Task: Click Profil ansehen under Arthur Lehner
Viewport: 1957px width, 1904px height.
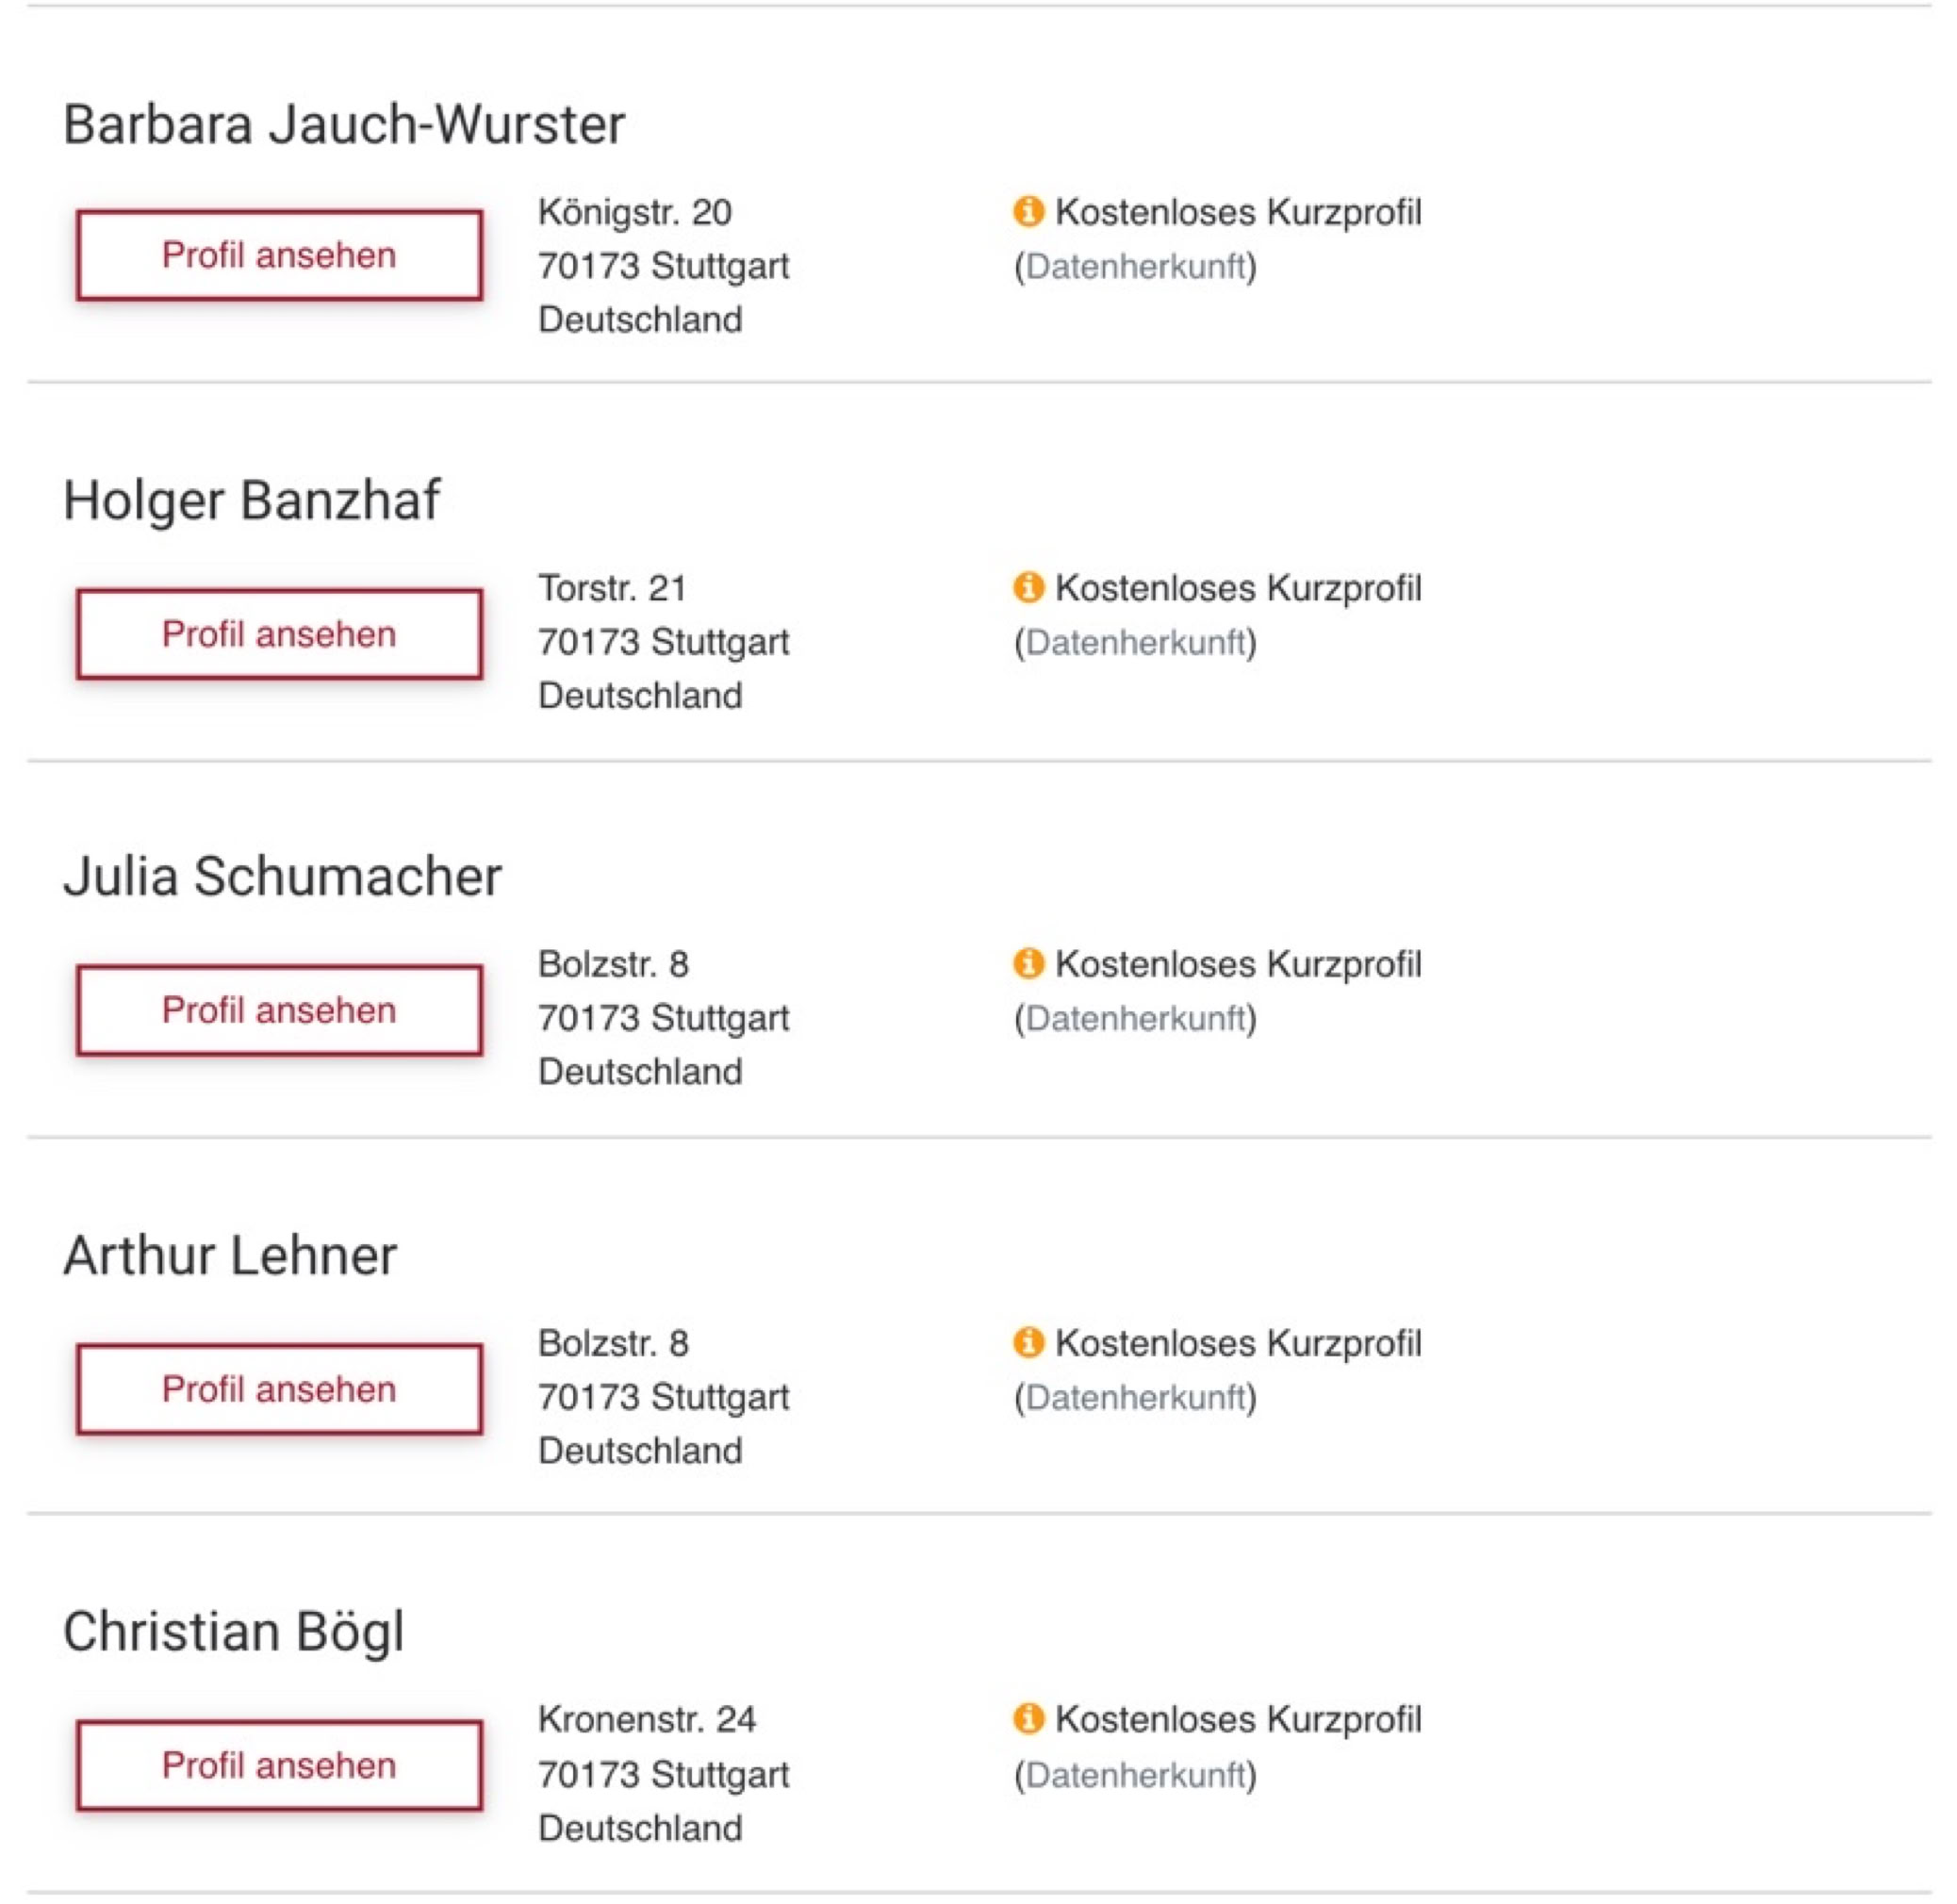Action: (279, 1389)
